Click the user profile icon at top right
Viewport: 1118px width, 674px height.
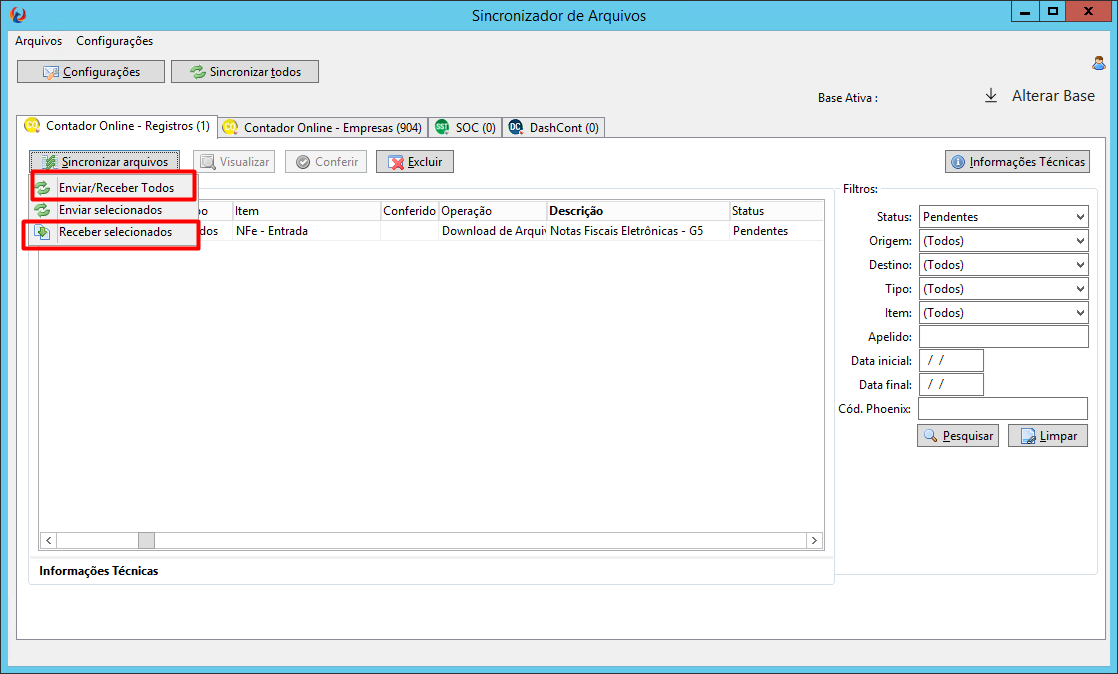pos(1098,63)
